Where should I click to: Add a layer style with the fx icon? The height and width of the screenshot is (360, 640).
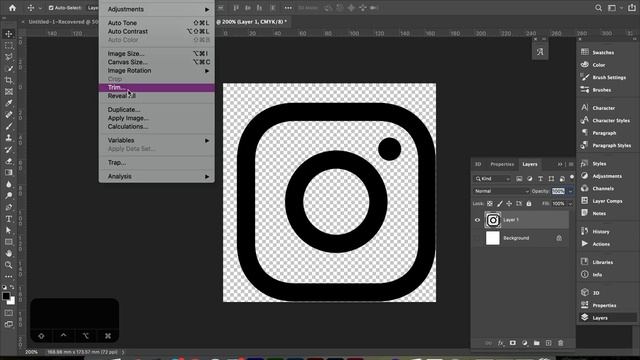pyautogui.click(x=500, y=343)
